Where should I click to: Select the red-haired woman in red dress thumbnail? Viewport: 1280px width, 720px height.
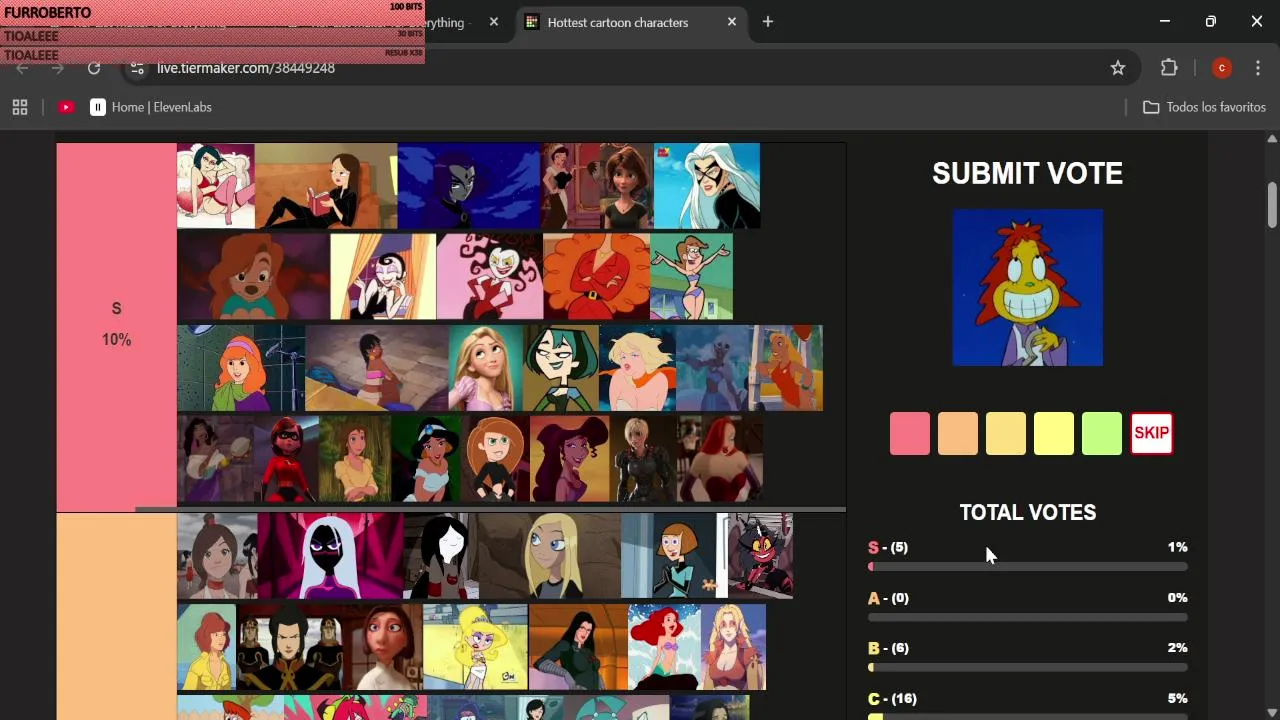(596, 277)
